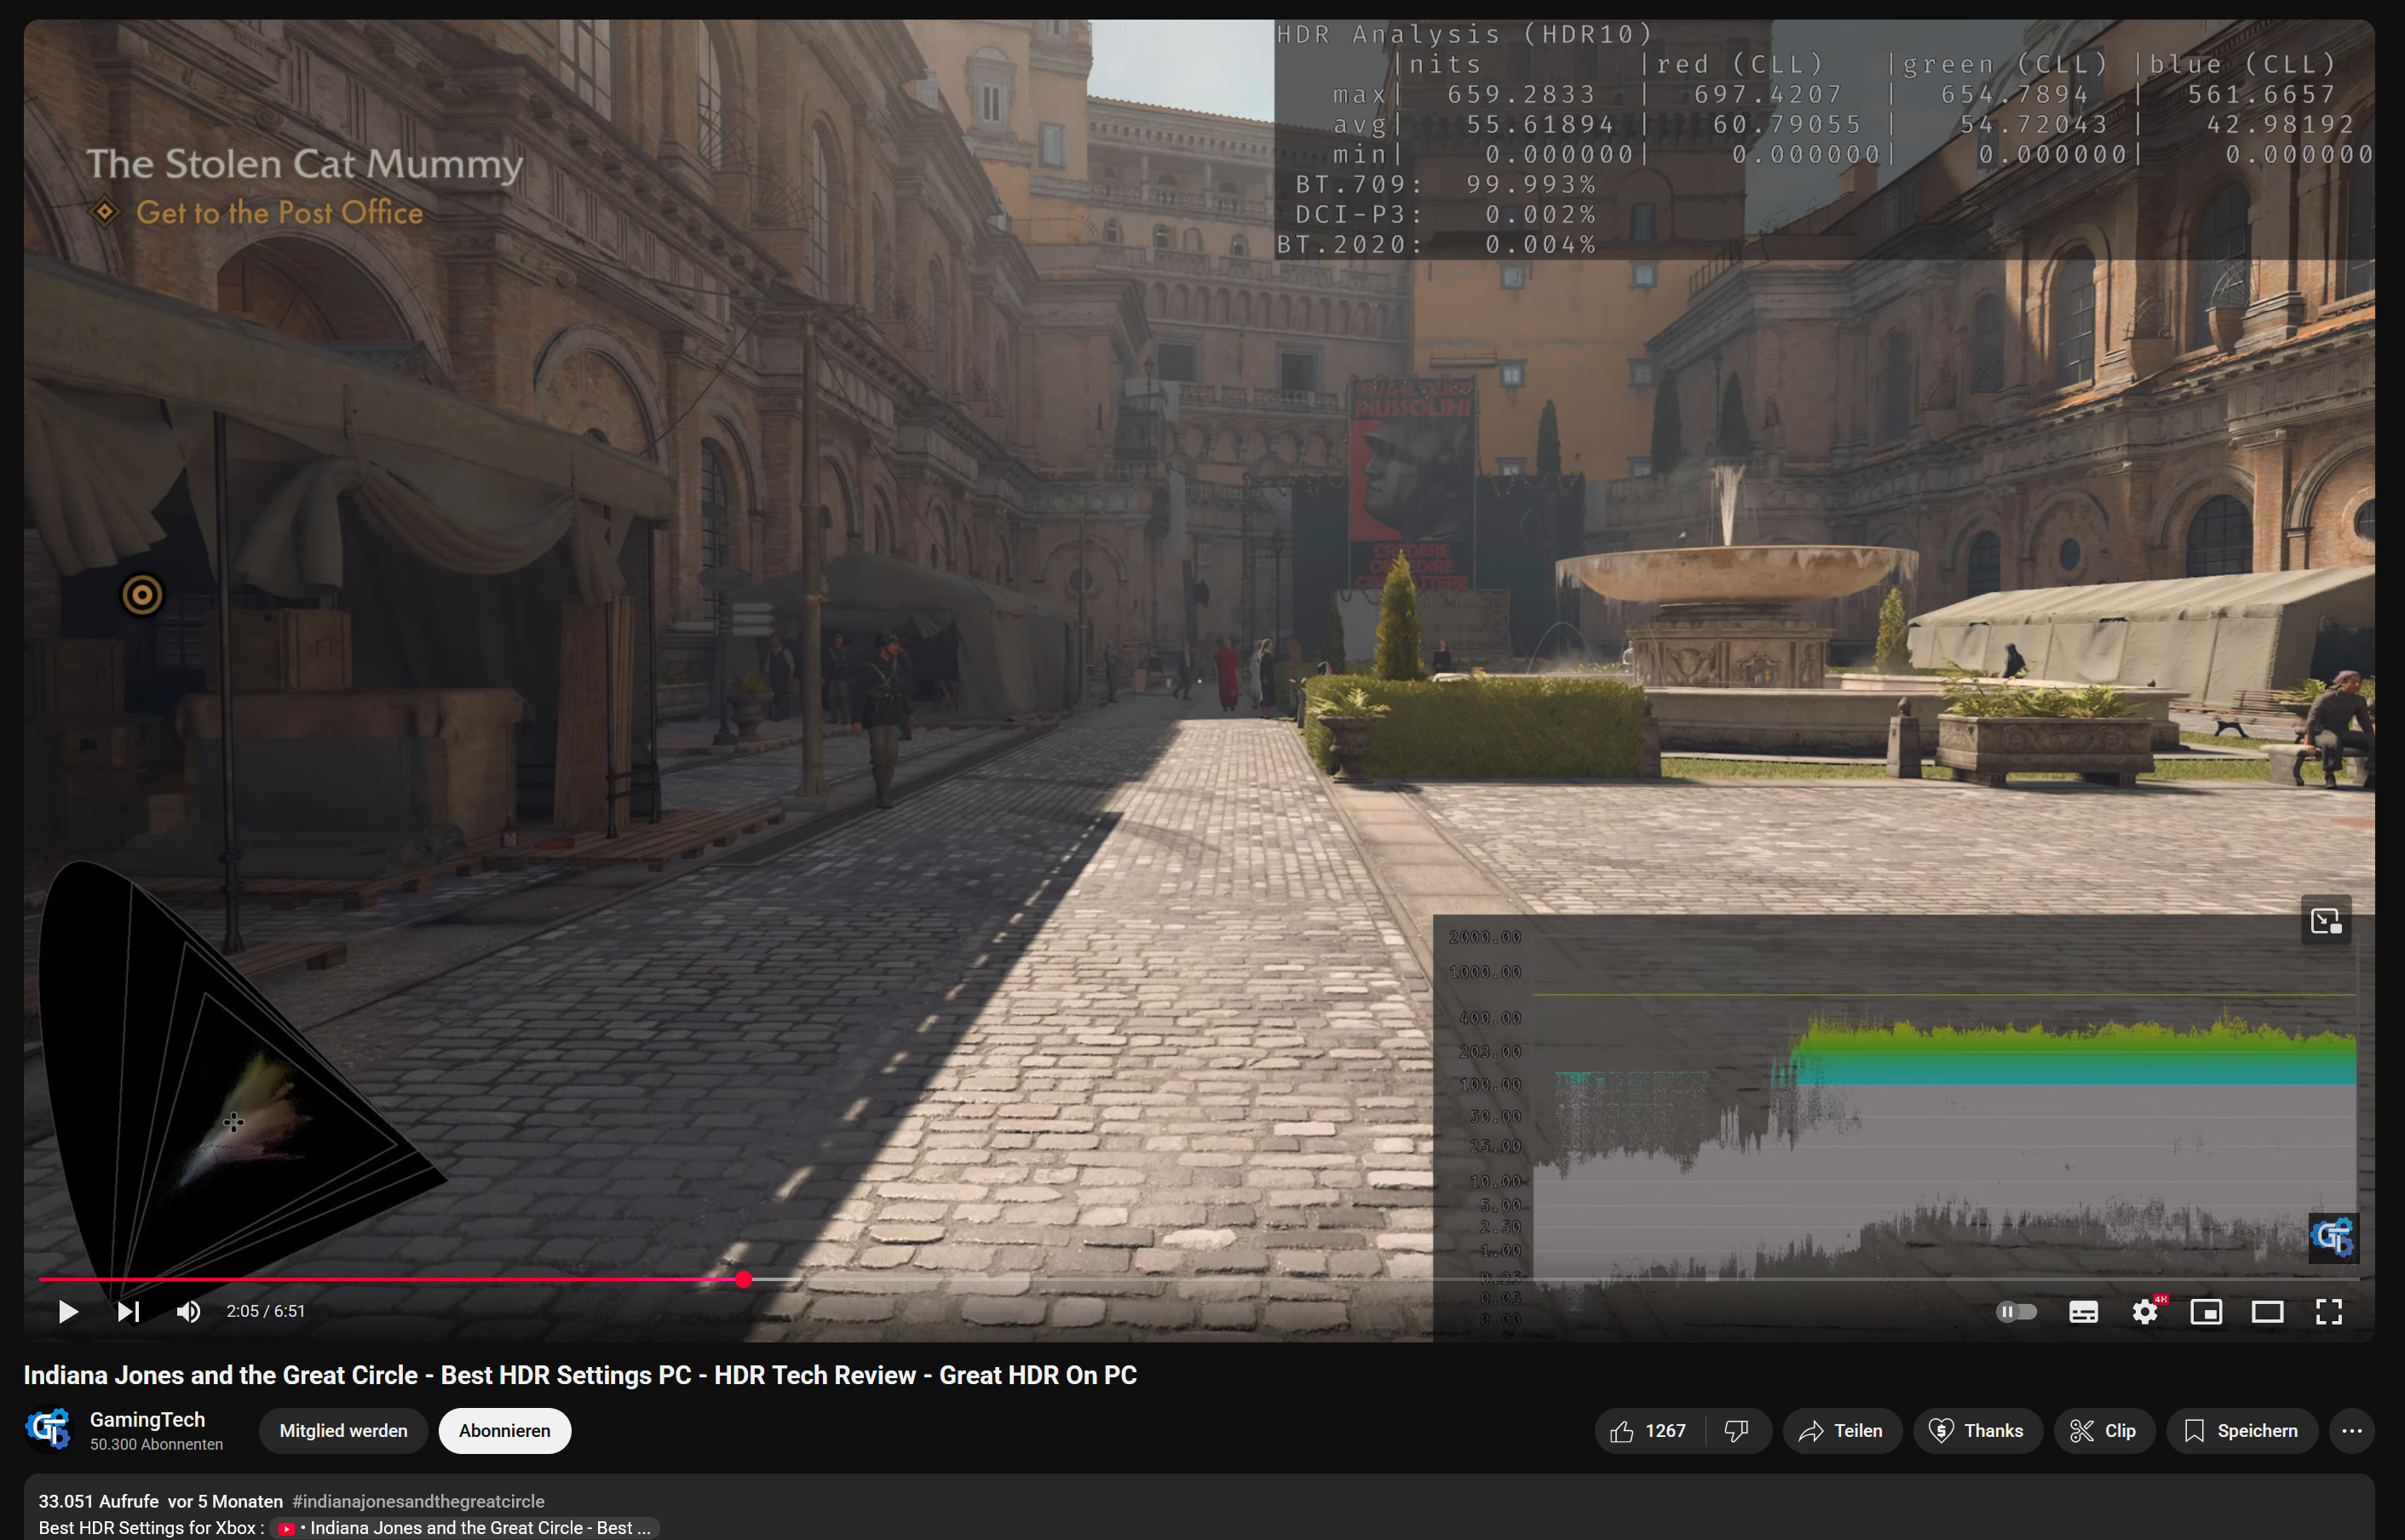2405x1540 pixels.
Task: Enable theater mode
Action: point(2268,1311)
